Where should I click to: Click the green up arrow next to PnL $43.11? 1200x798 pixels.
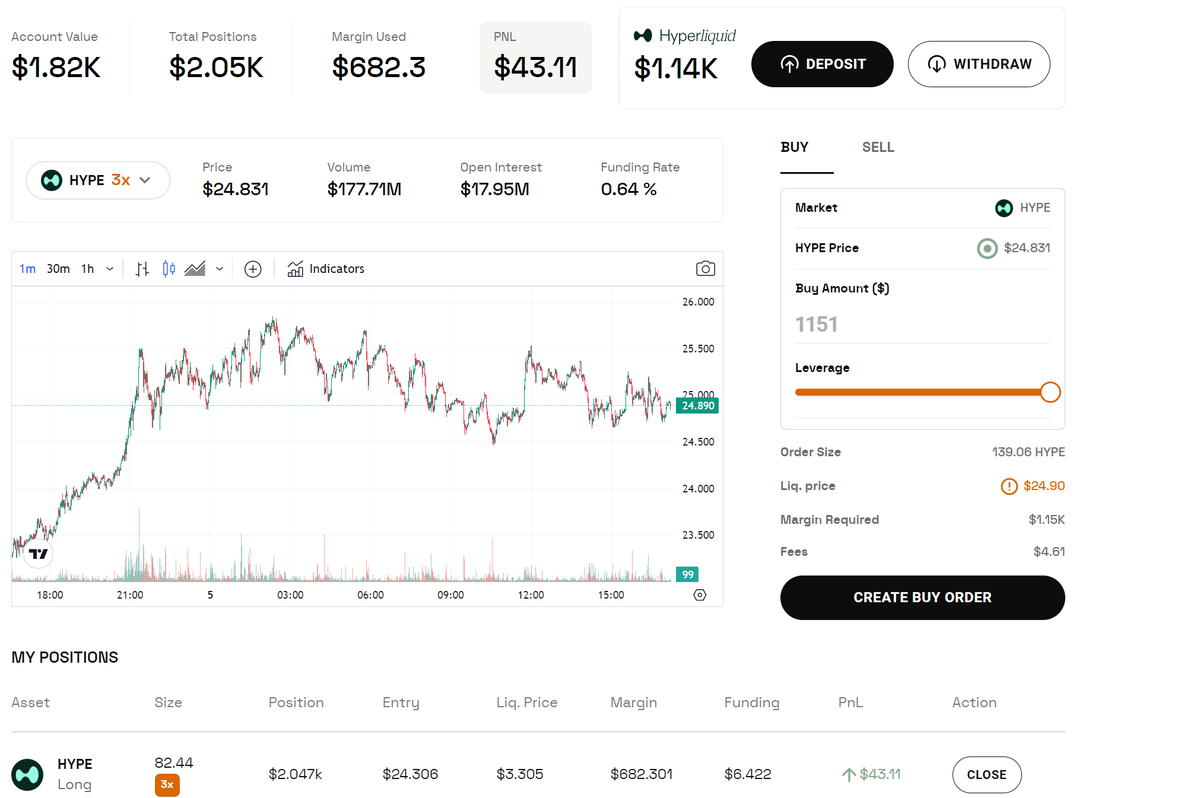click(849, 774)
